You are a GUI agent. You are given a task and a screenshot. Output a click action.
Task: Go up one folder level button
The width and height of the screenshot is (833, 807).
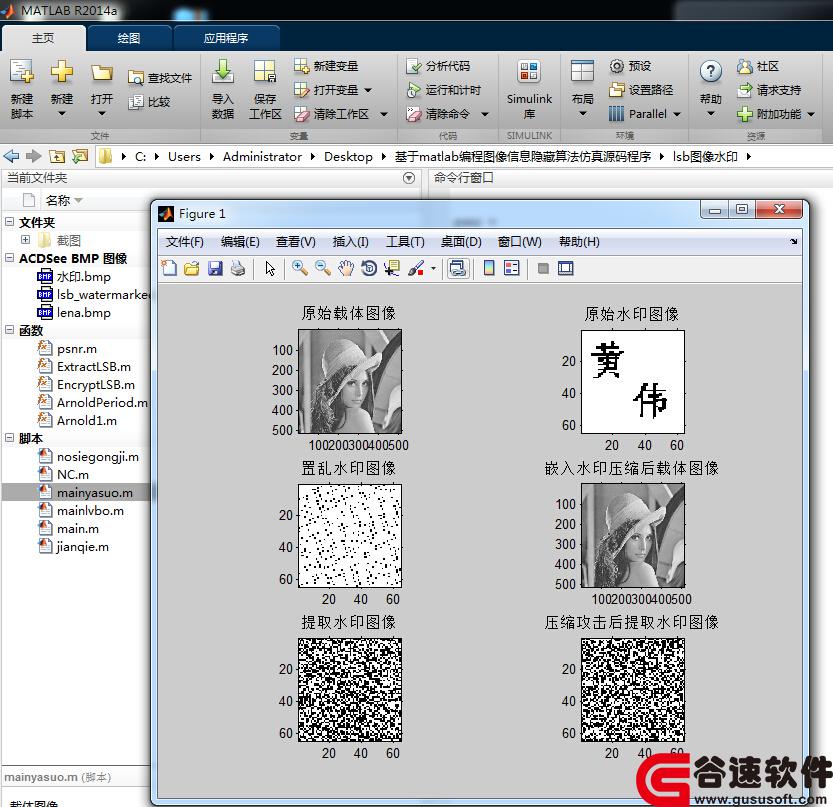point(57,156)
